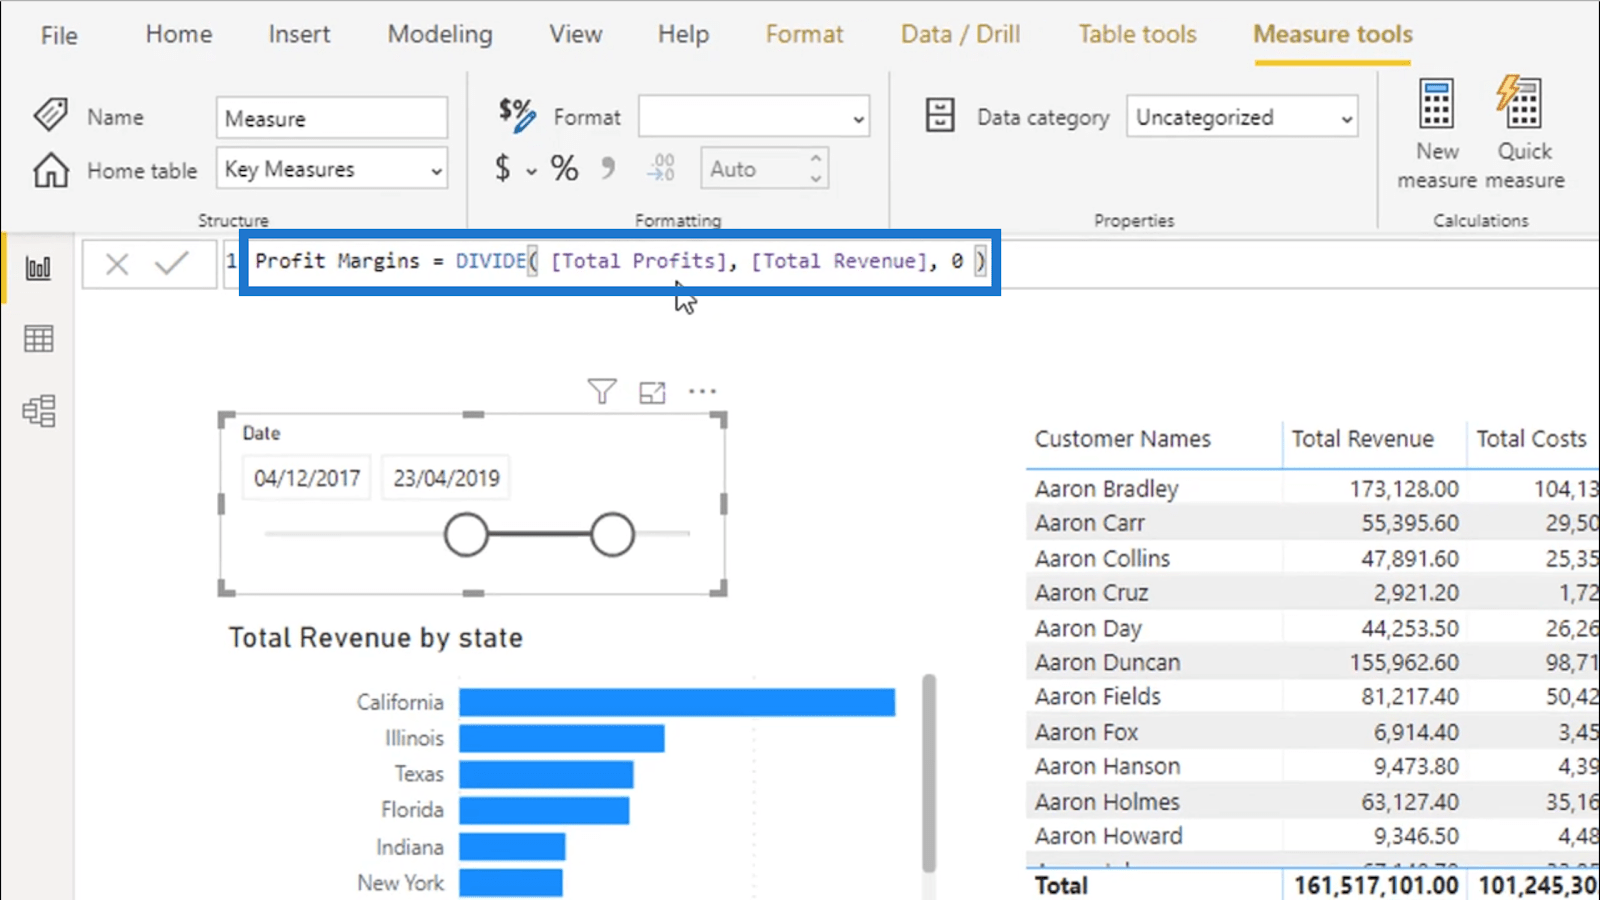This screenshot has width=1600, height=900.
Task: Select the Aaron Howard customer row
Action: click(x=1313, y=836)
